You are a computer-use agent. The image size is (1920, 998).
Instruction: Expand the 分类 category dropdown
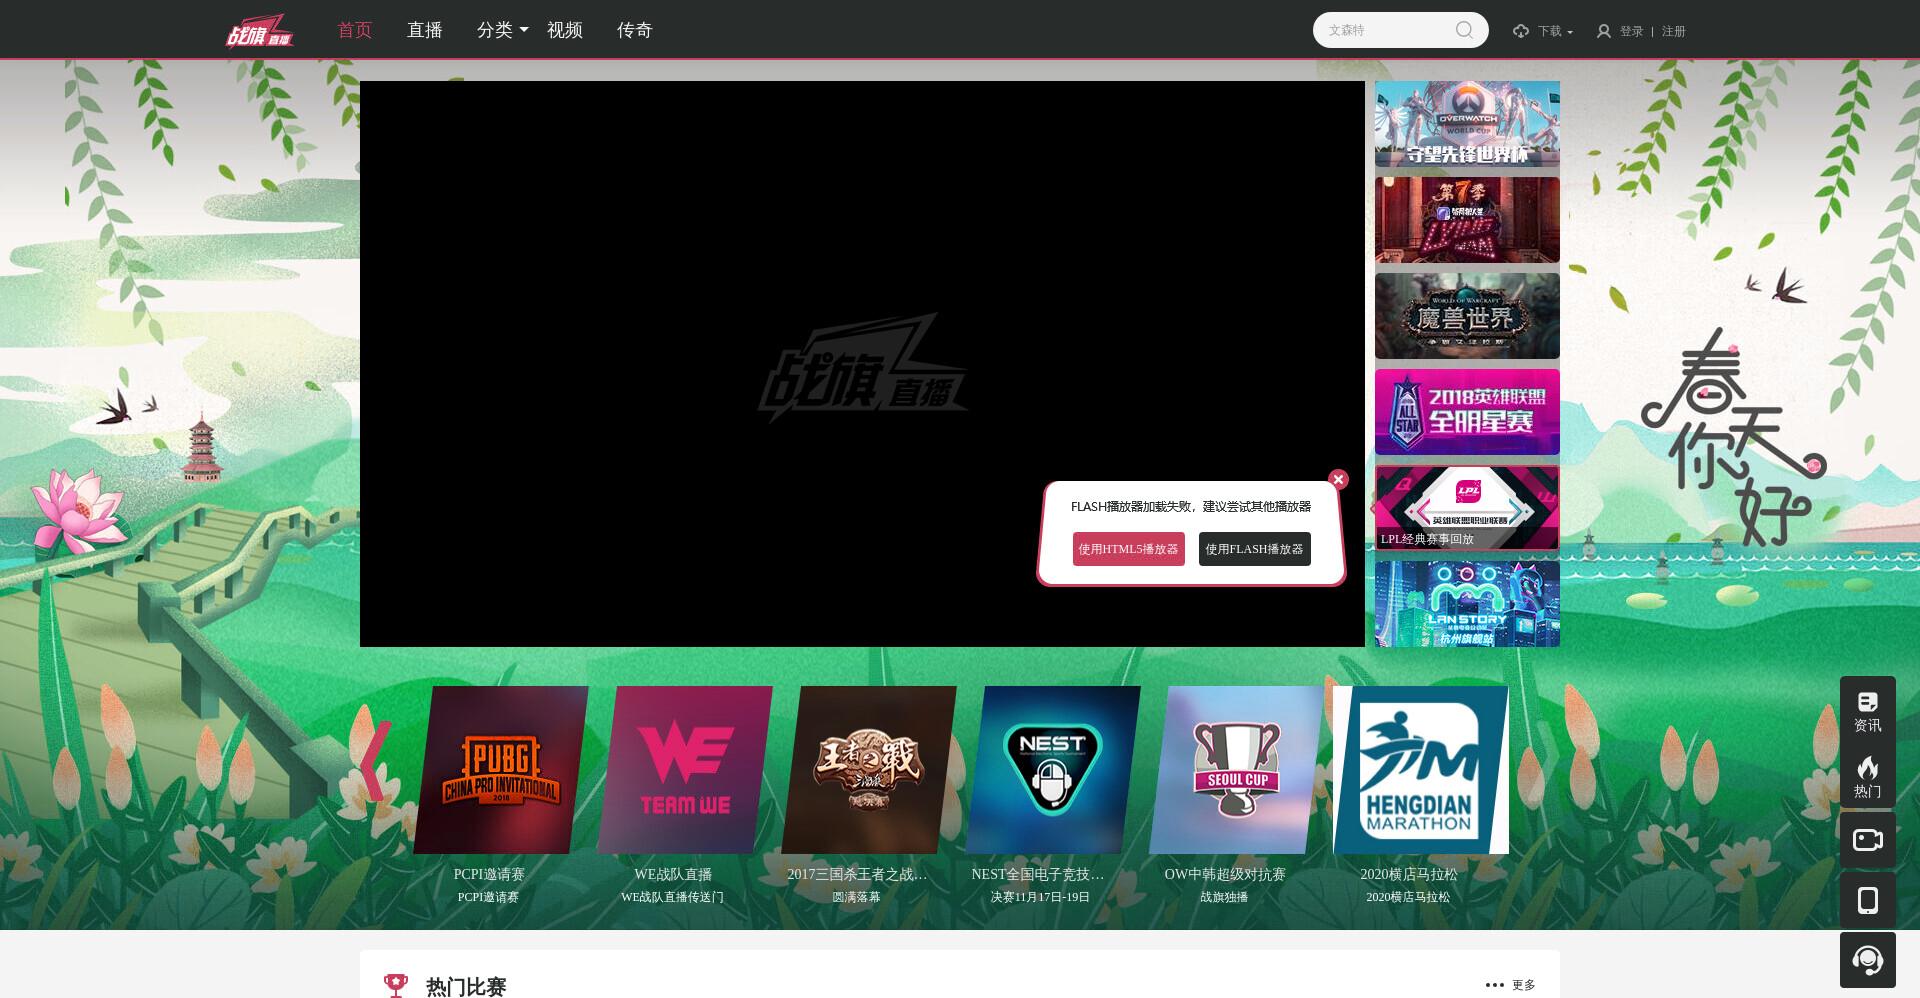pos(502,30)
